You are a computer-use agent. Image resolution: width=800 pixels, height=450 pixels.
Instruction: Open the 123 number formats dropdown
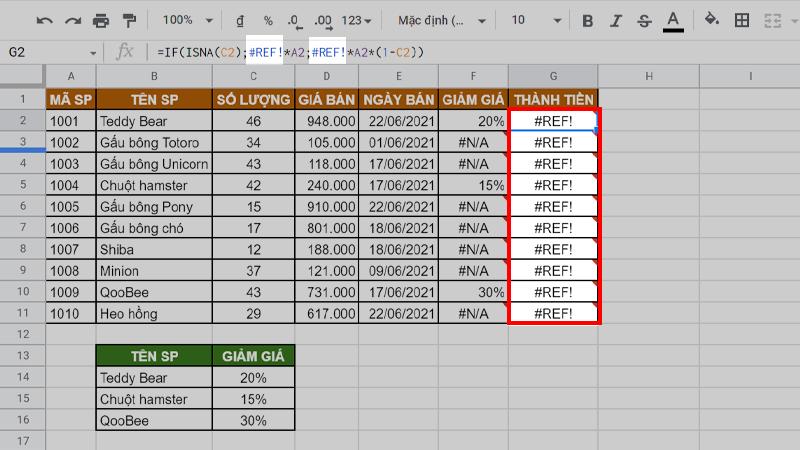click(x=357, y=20)
